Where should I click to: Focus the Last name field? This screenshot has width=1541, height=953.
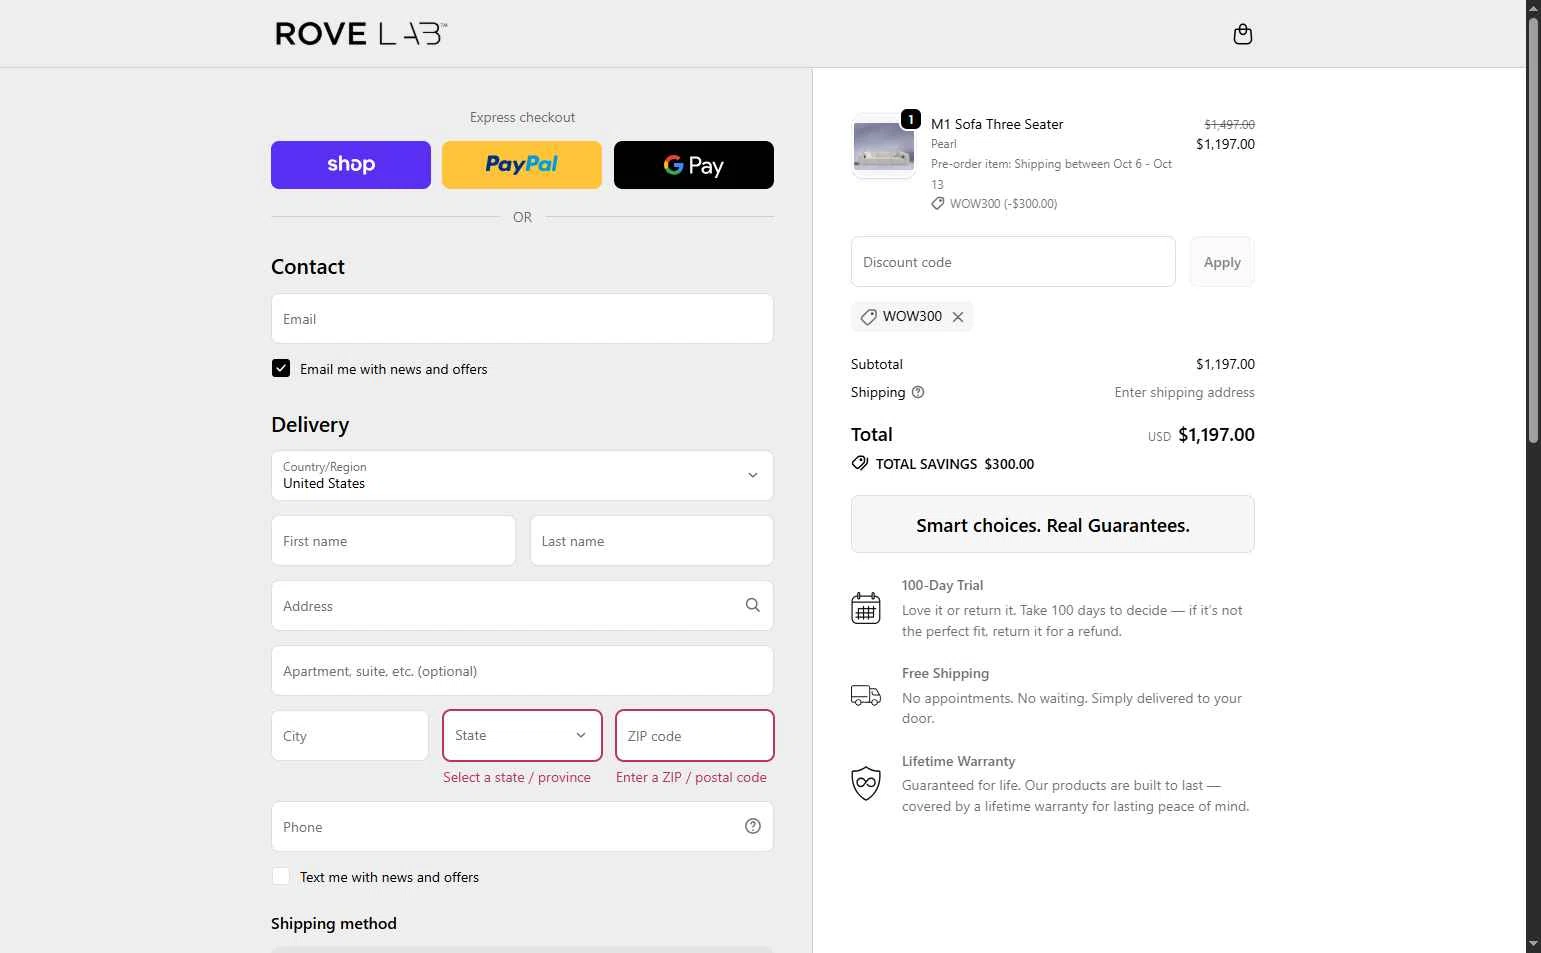click(651, 541)
